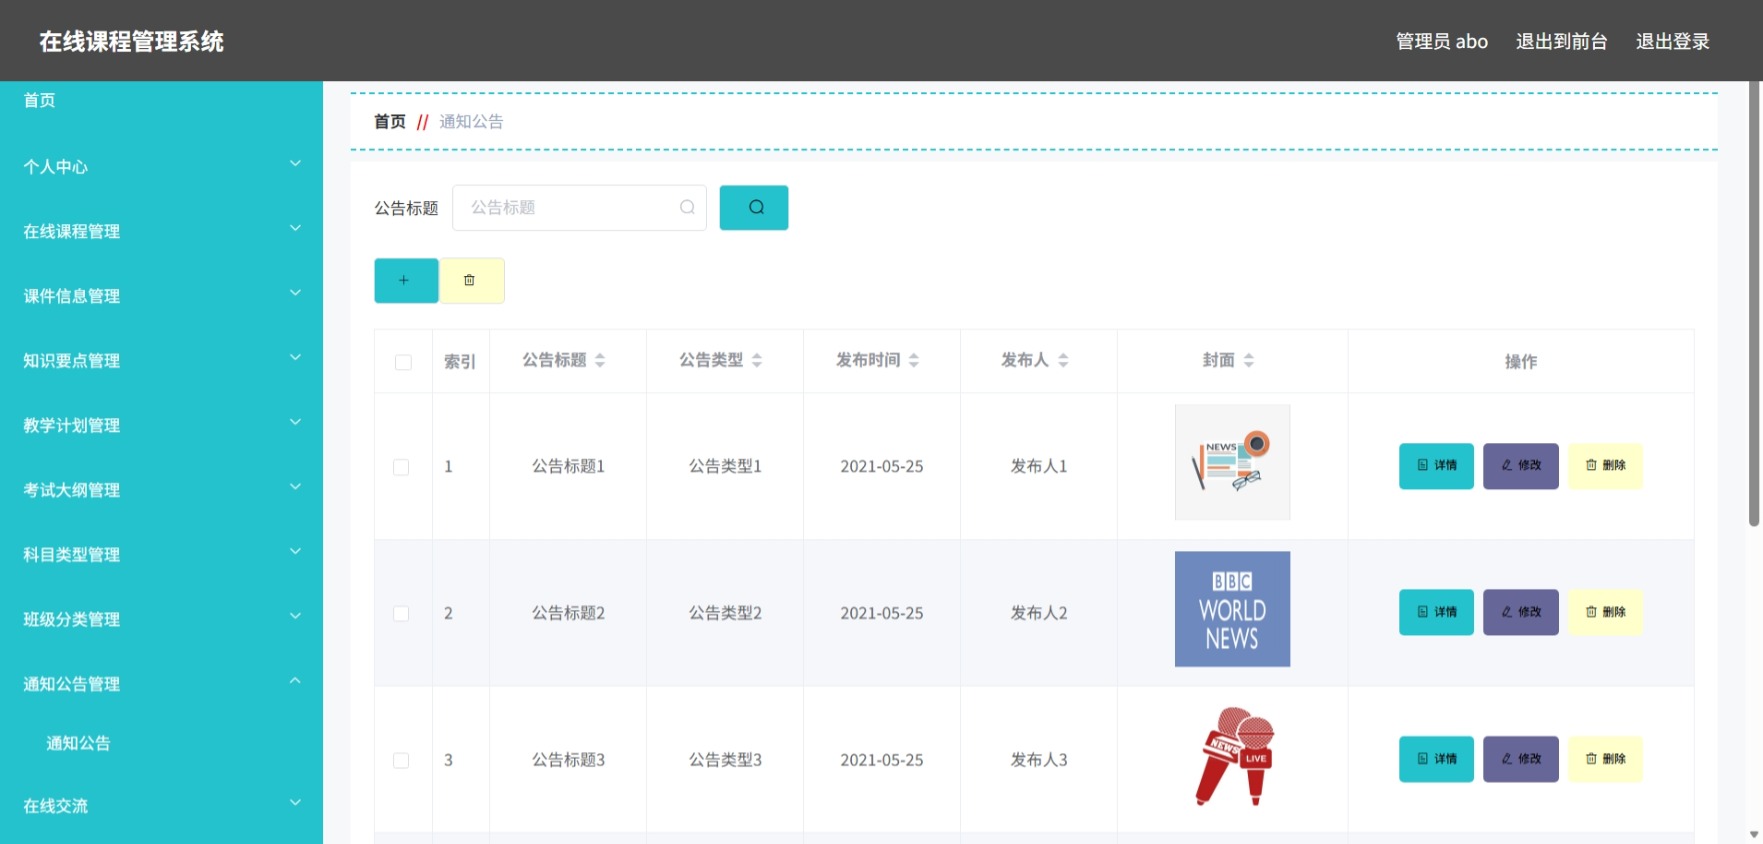Screen dimensions: 1763x844
Task: Click the plus add-new button
Action: [x=406, y=281]
